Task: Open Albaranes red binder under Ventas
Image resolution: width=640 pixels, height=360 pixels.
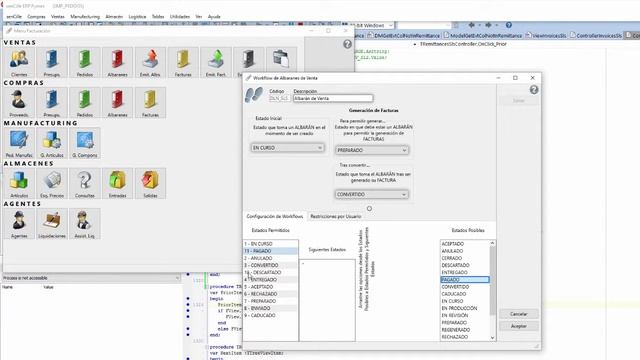Action: 118,62
